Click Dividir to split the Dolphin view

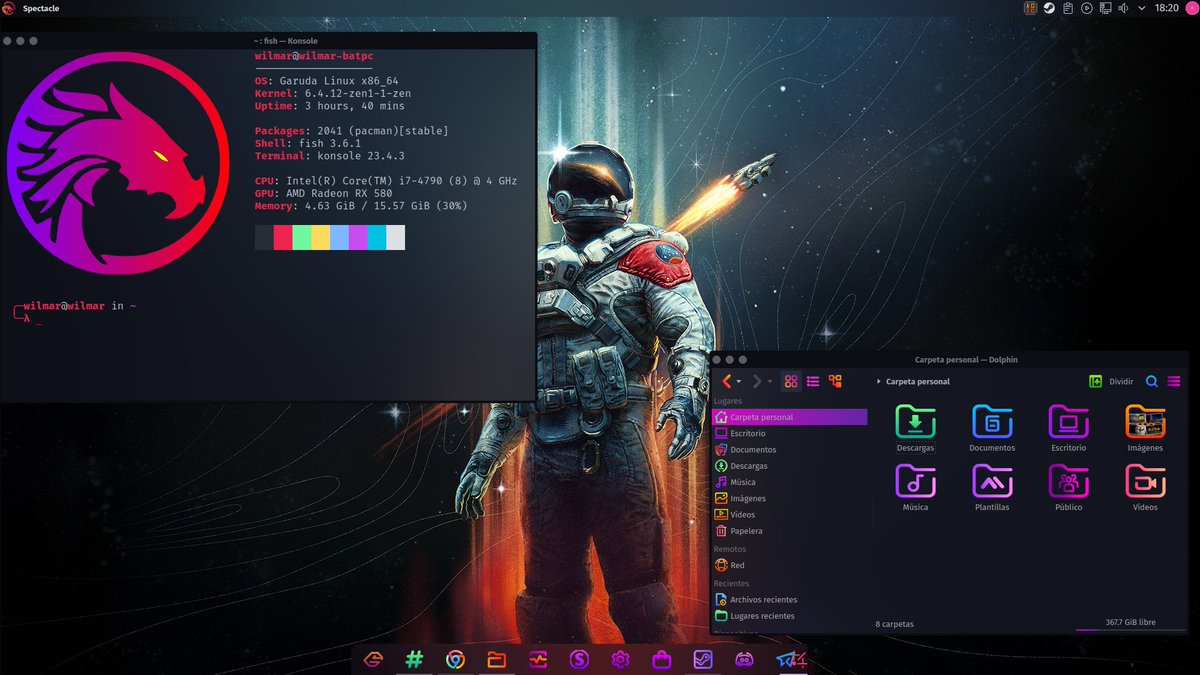1111,381
